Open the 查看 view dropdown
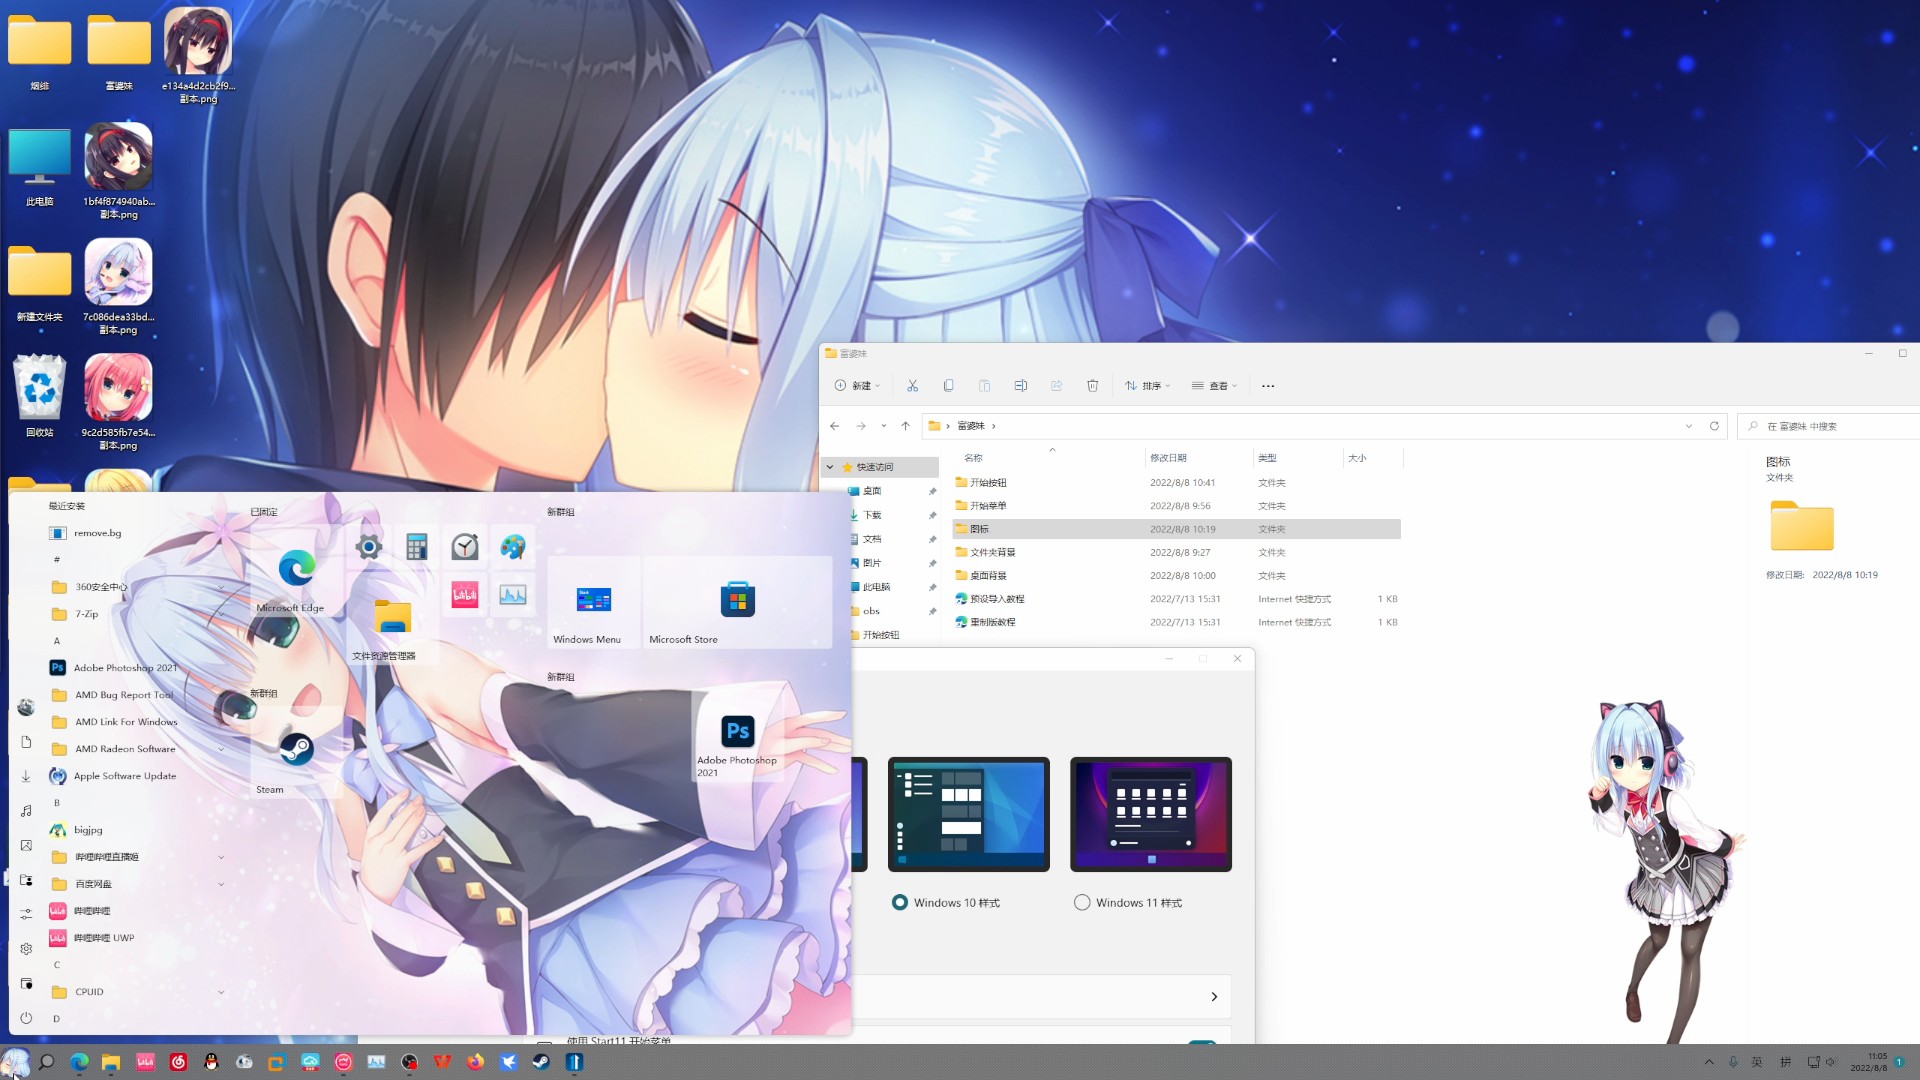The image size is (1920, 1080). click(1214, 386)
